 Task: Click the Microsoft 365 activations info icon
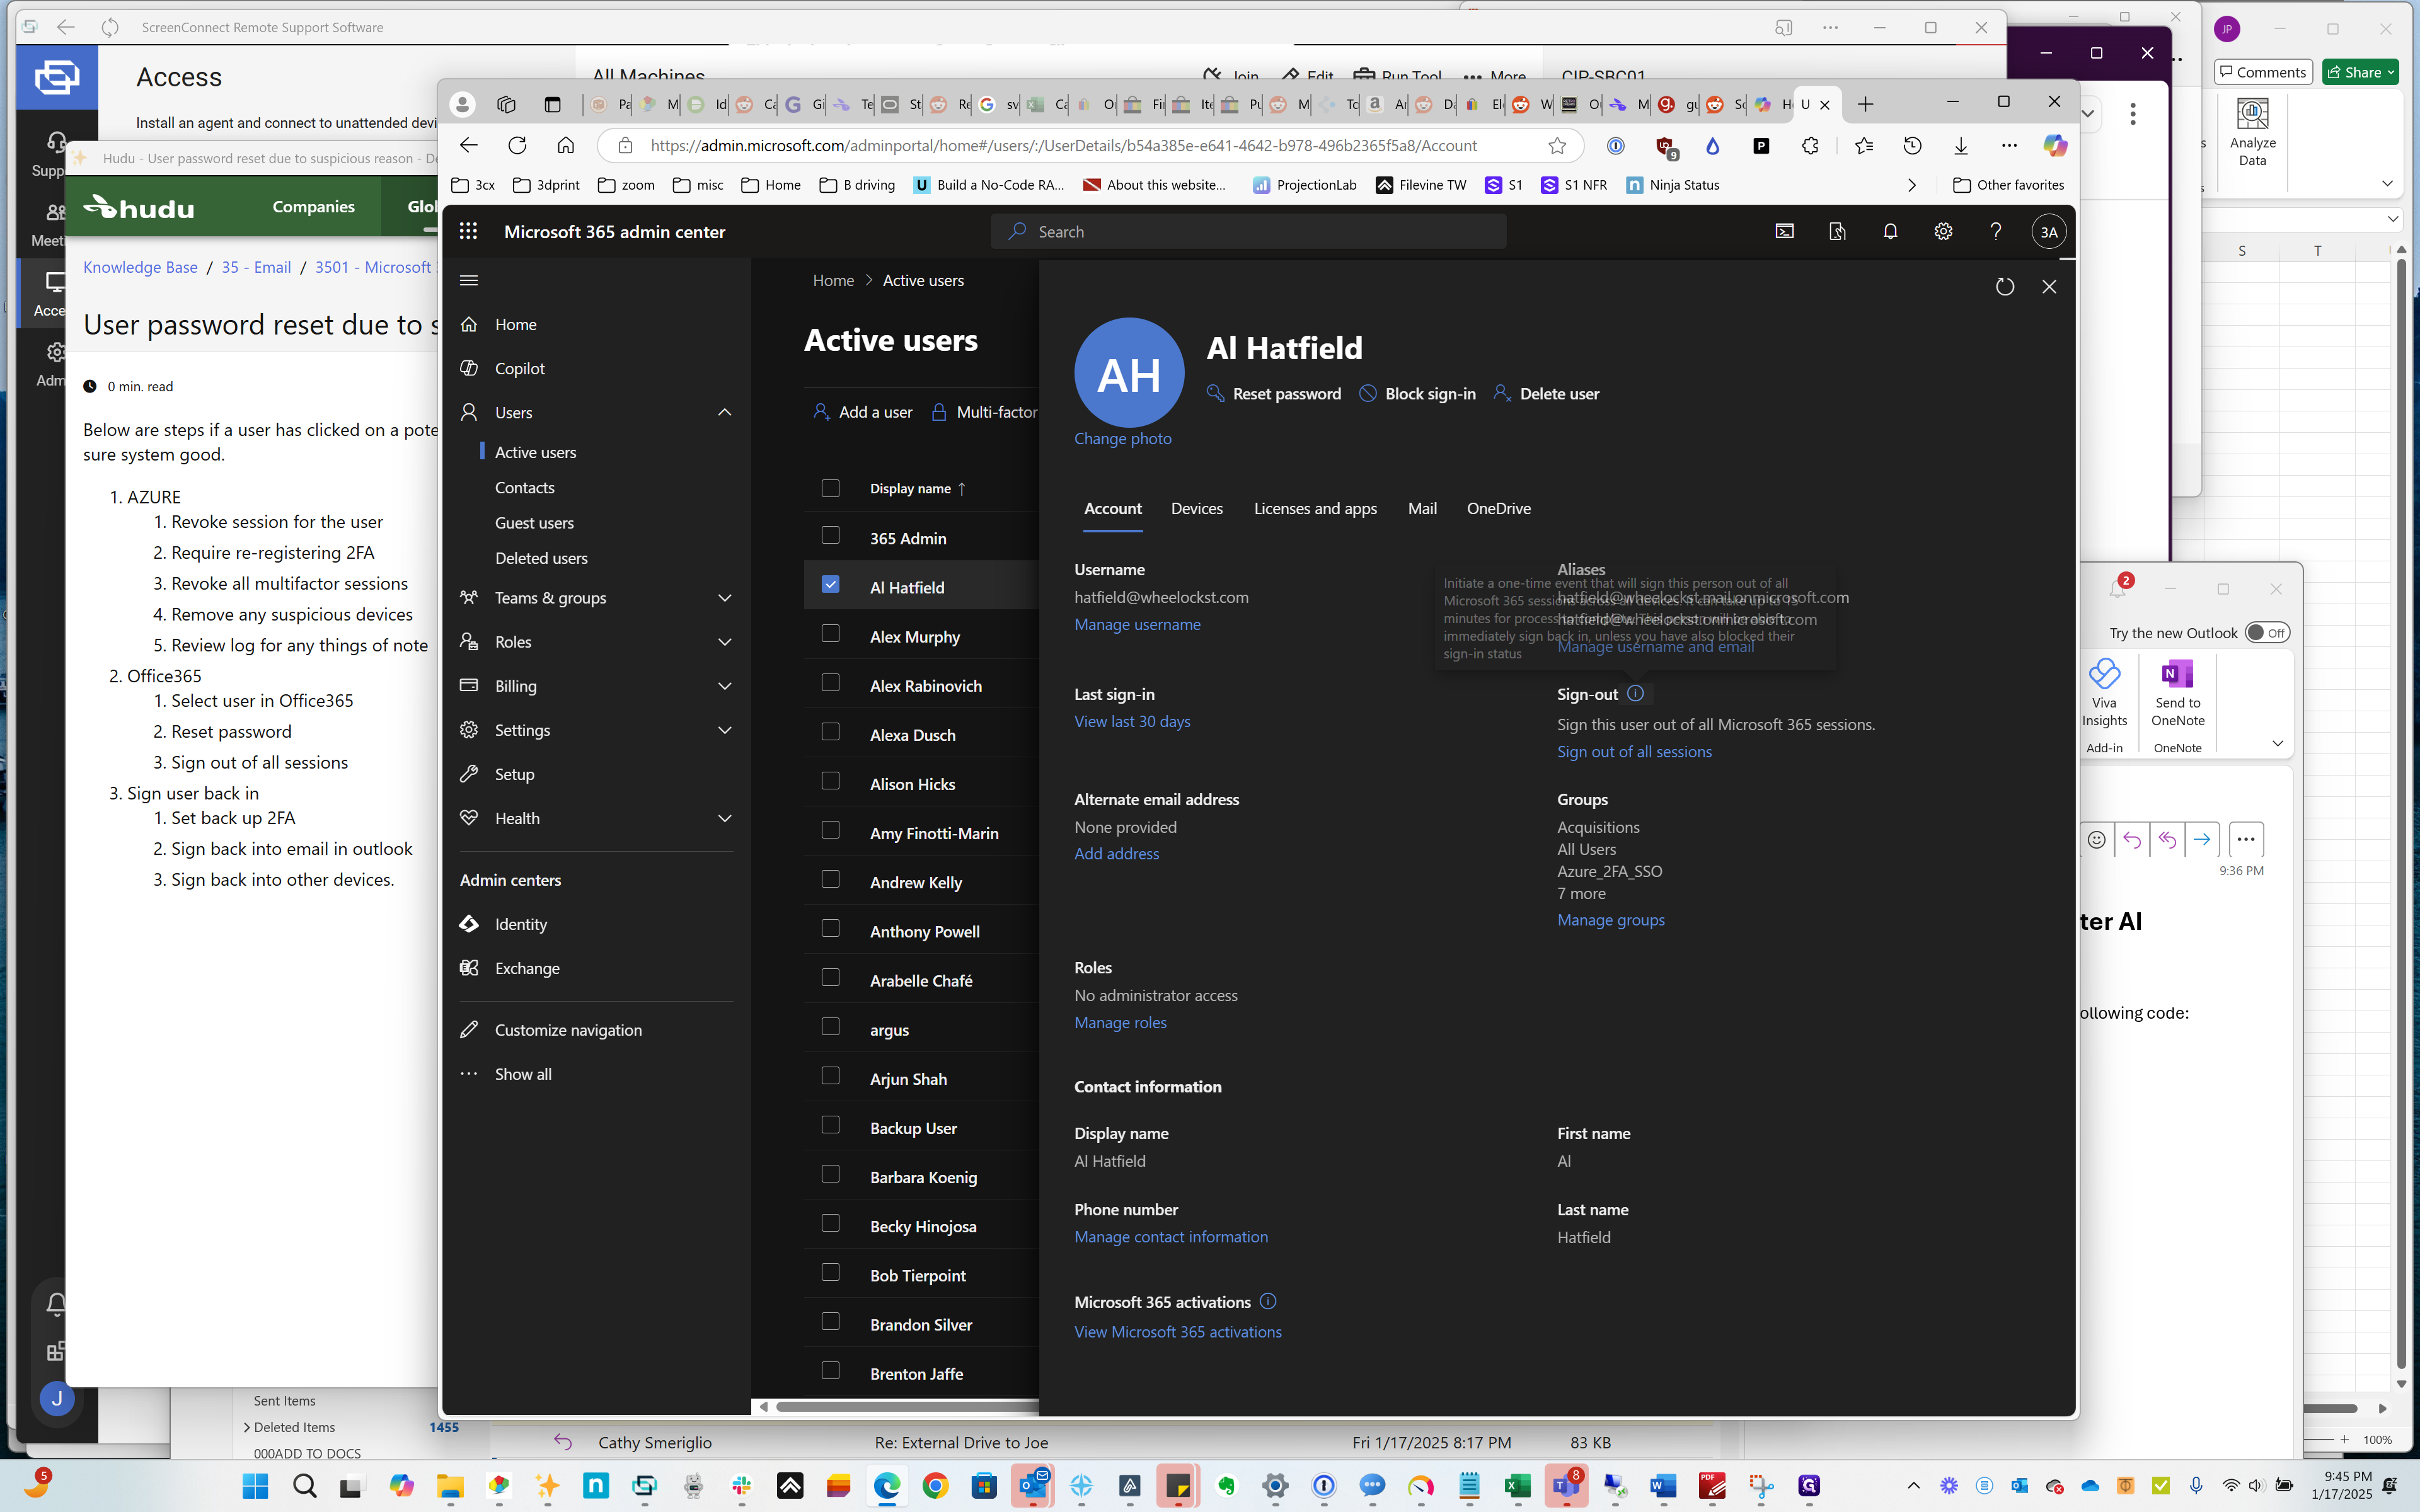coord(1268,1301)
